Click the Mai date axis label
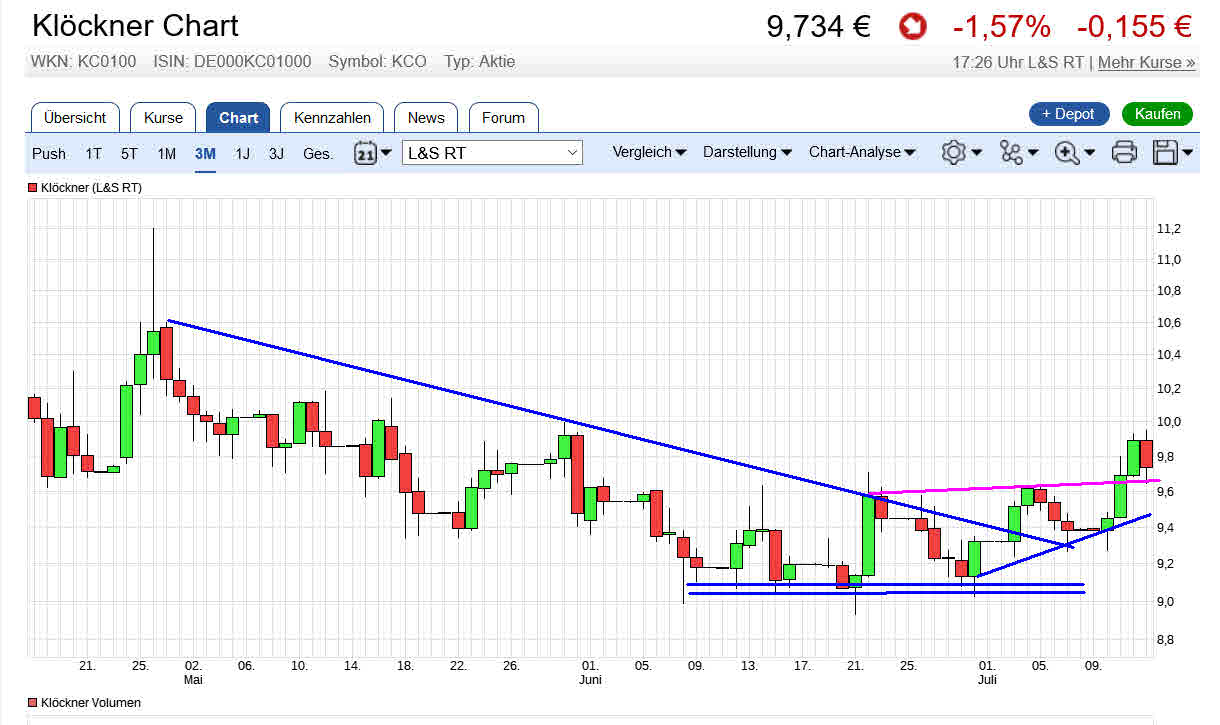This screenshot has width=1220, height=725. (x=193, y=679)
